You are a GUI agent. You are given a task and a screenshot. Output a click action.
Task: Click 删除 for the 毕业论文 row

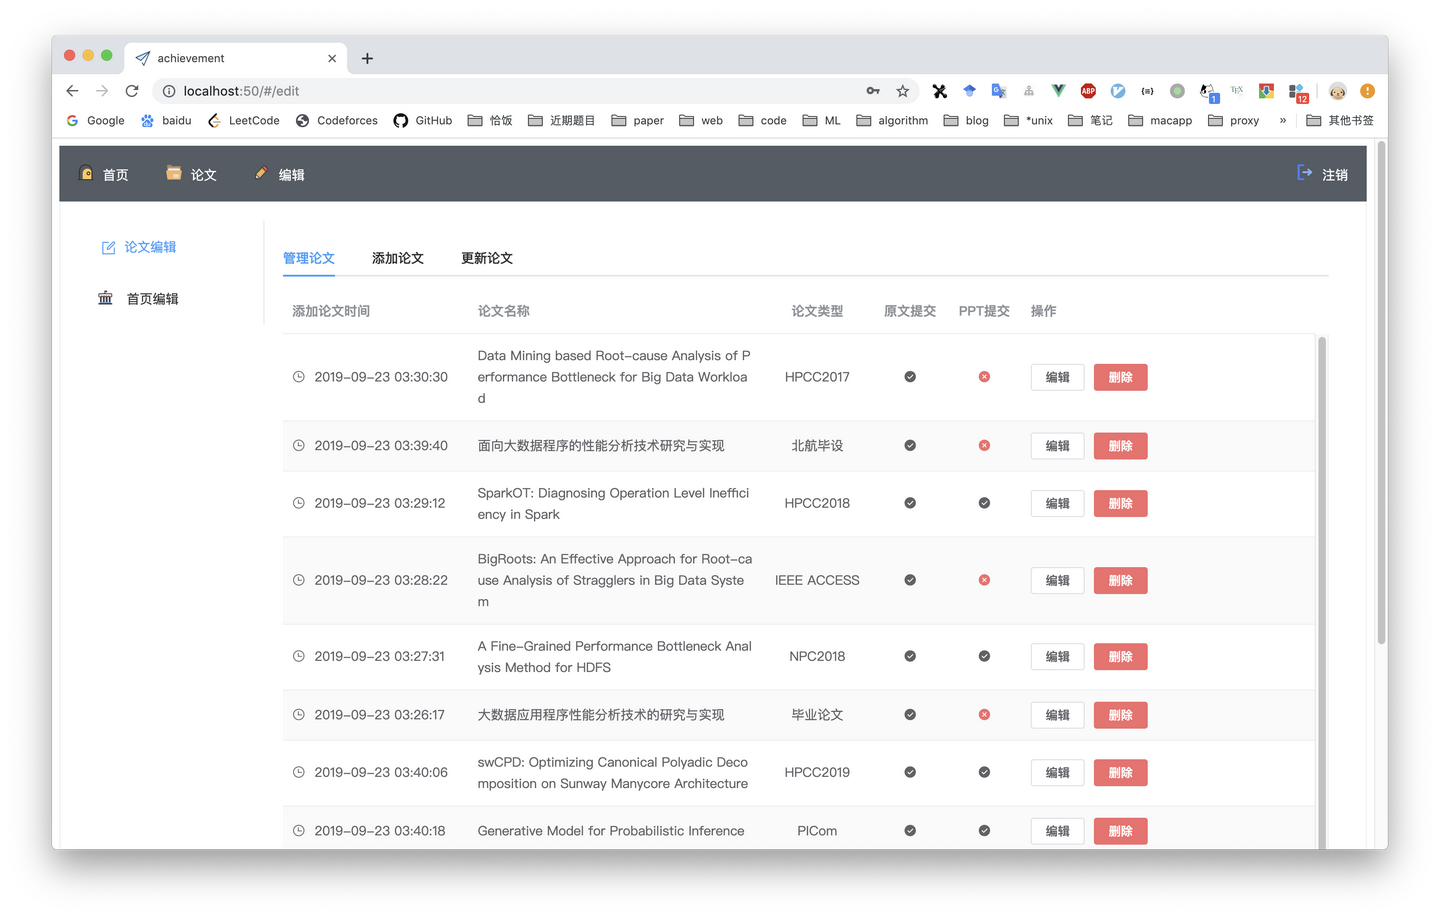[x=1120, y=715]
